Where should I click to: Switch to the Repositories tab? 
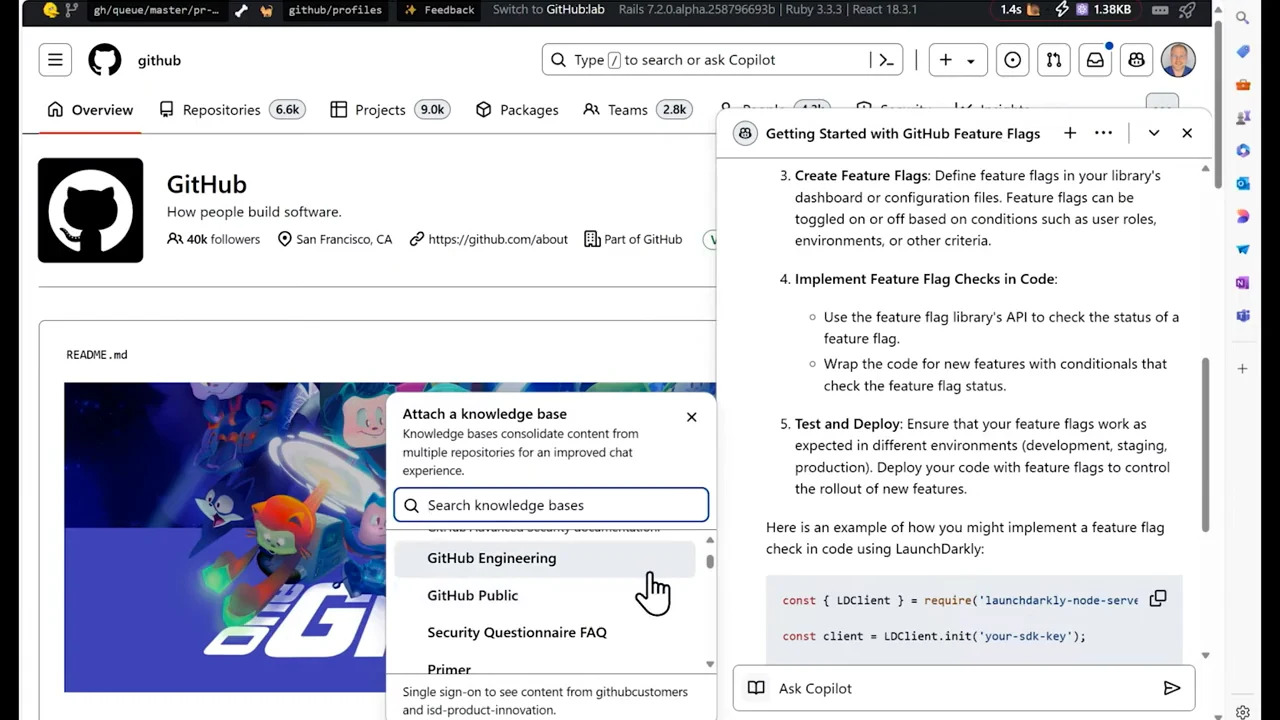[232, 110]
